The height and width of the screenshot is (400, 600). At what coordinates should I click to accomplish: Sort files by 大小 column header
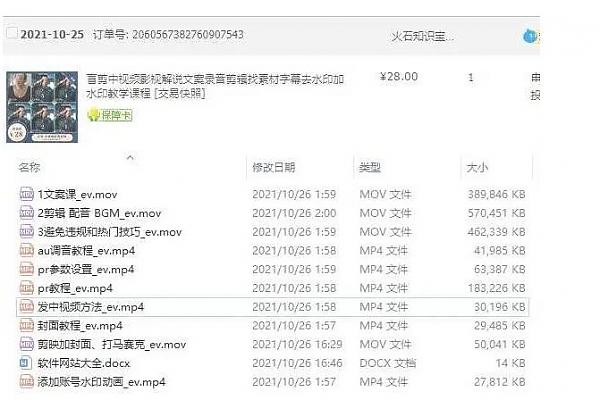[476, 168]
